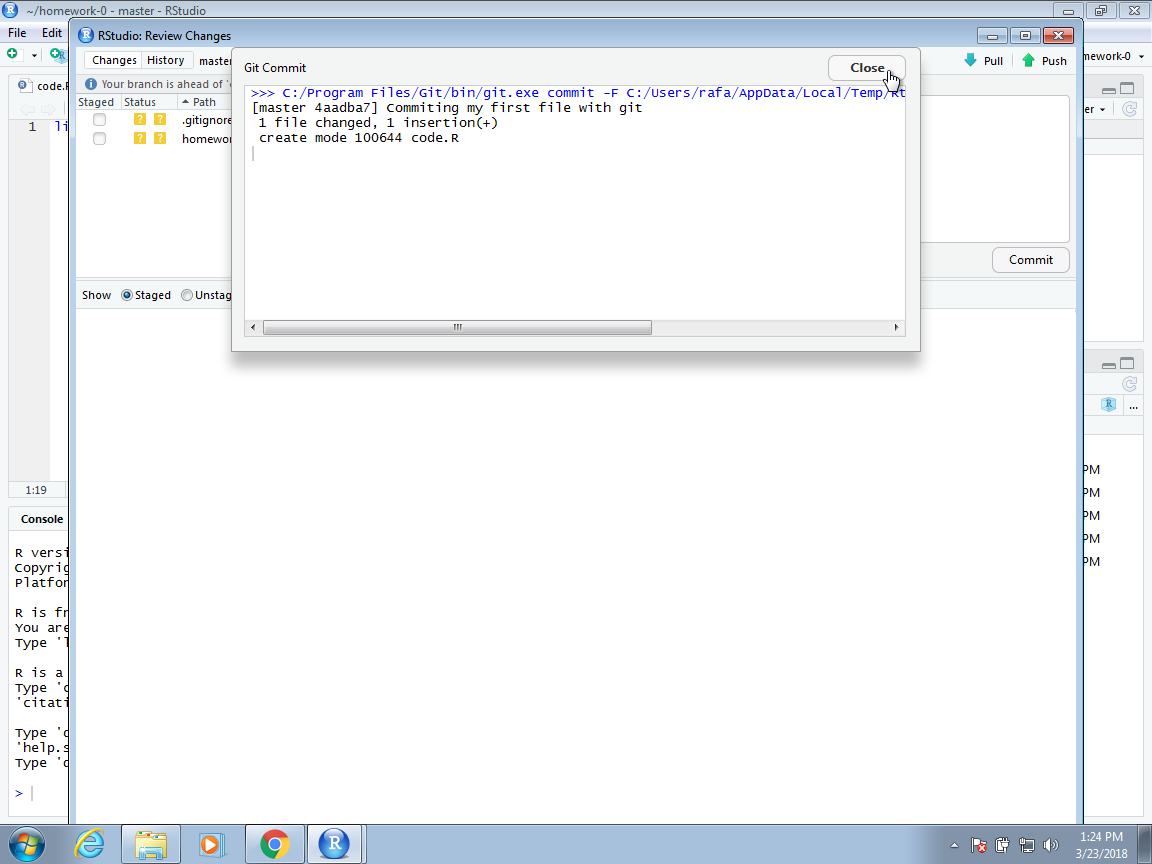Image resolution: width=1152 pixels, height=864 pixels.
Task: Click the taskbar clock showing 1:24 PM
Action: 1101,845
